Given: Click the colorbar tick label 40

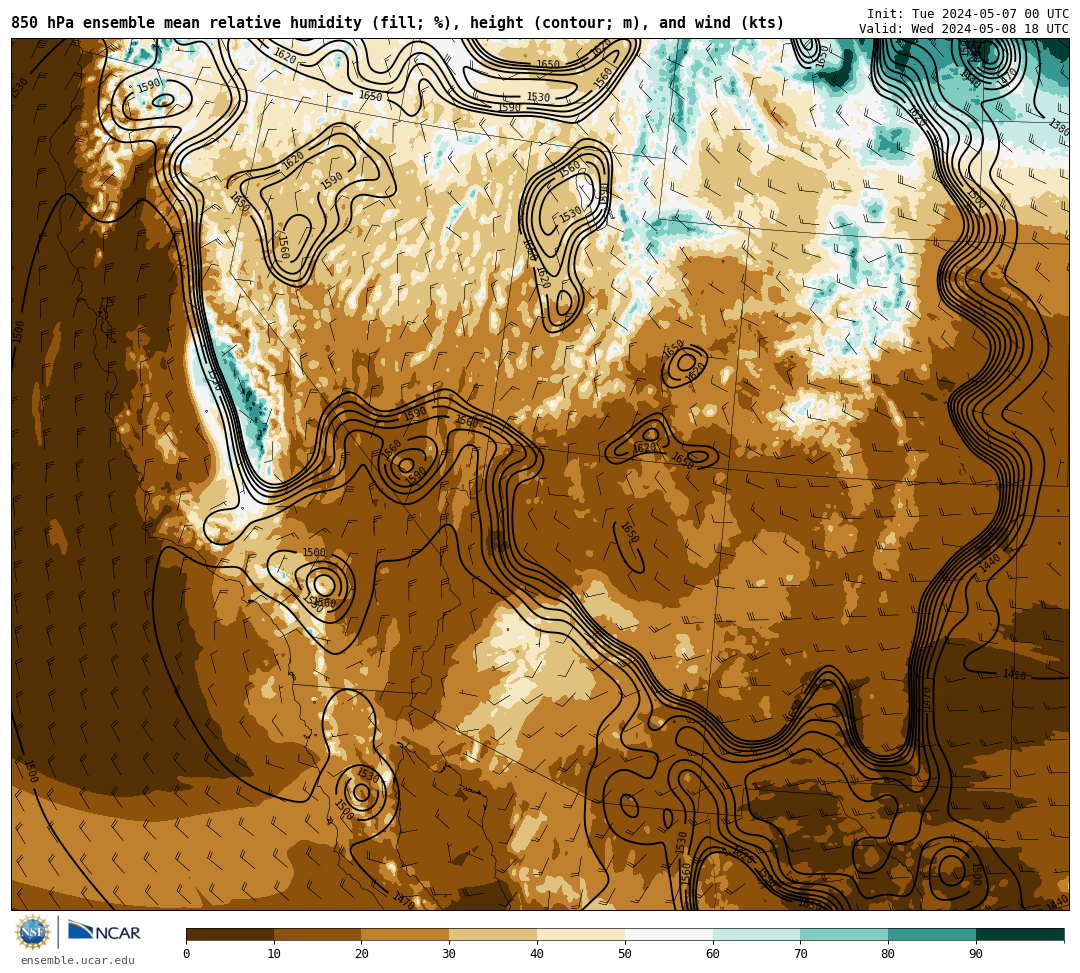Looking at the screenshot, I should [x=537, y=954].
